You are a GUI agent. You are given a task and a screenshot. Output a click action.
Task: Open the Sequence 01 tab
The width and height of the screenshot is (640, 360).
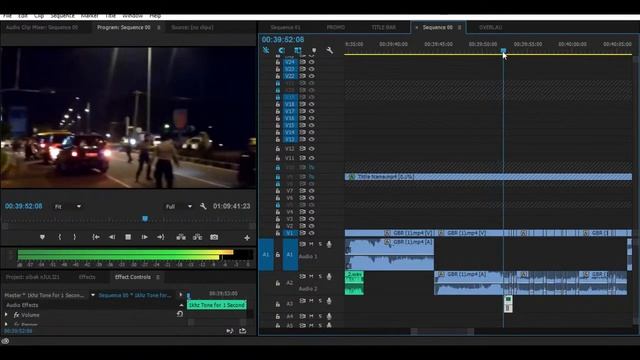click(x=285, y=27)
